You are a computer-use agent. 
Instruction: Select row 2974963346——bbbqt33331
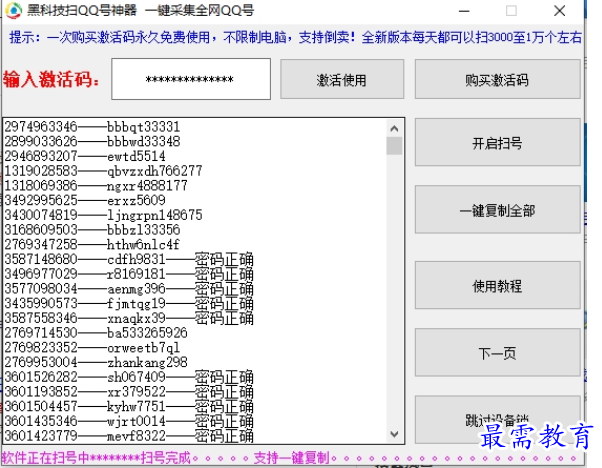click(x=92, y=127)
